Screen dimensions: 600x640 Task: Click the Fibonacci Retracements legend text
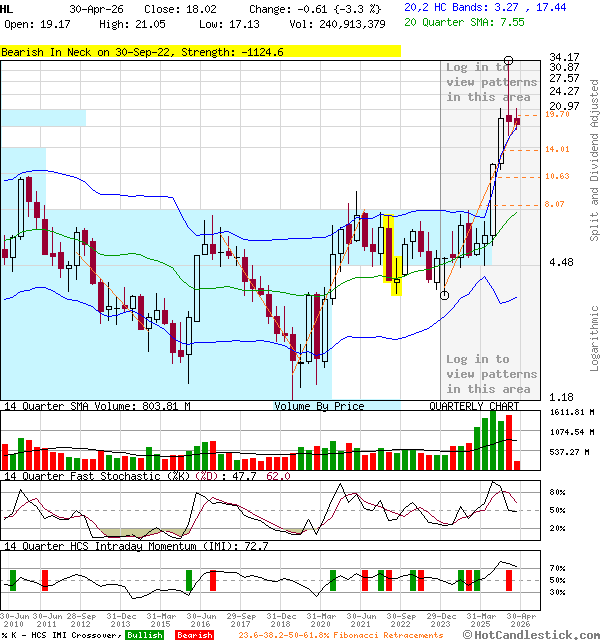coord(341,635)
